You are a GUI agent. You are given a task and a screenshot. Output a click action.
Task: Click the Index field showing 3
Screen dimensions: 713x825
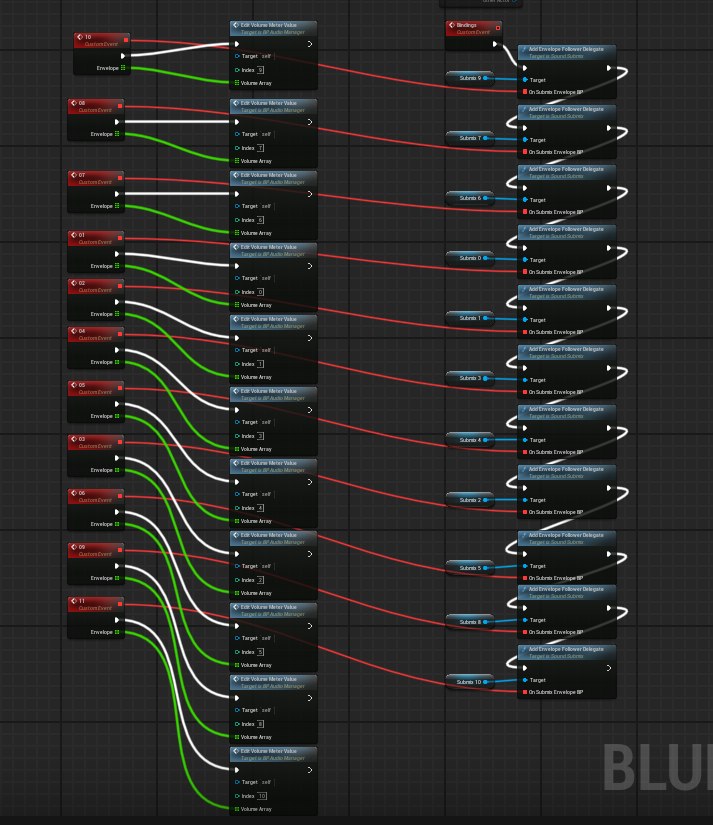pos(260,436)
